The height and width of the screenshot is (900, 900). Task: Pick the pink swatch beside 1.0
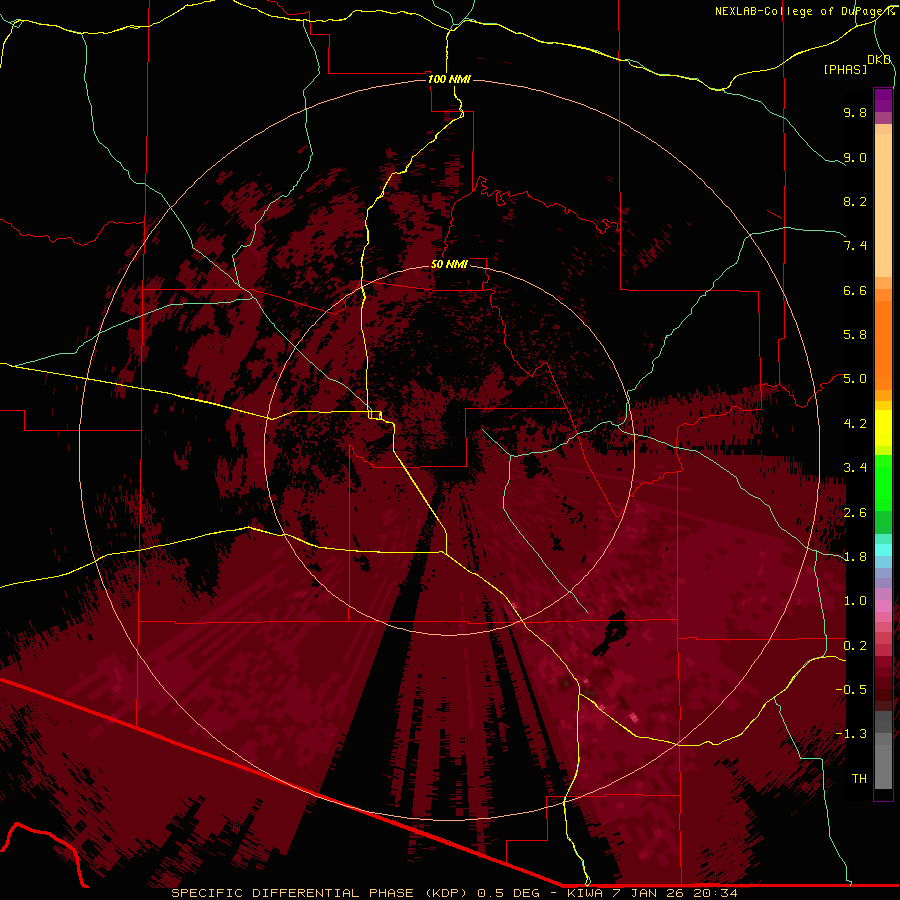pyautogui.click(x=883, y=606)
